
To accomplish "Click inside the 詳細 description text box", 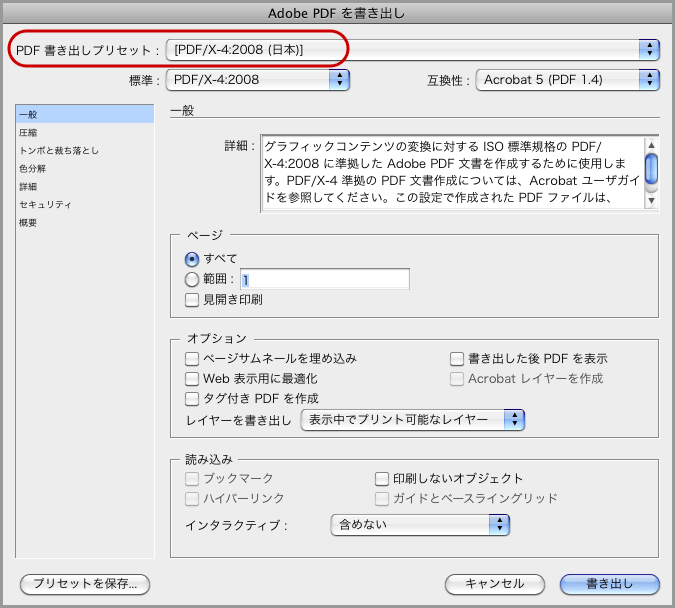I will pyautogui.click(x=453, y=173).
